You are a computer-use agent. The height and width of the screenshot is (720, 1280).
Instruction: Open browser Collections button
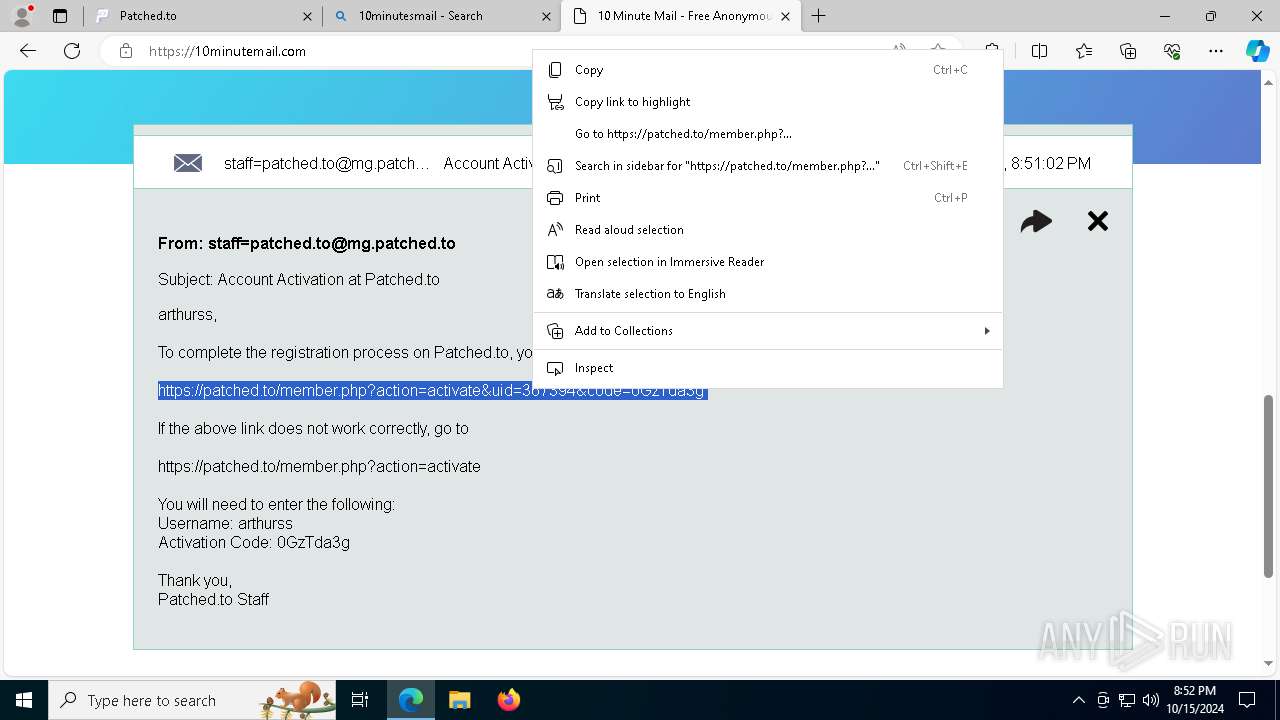(x=1128, y=51)
